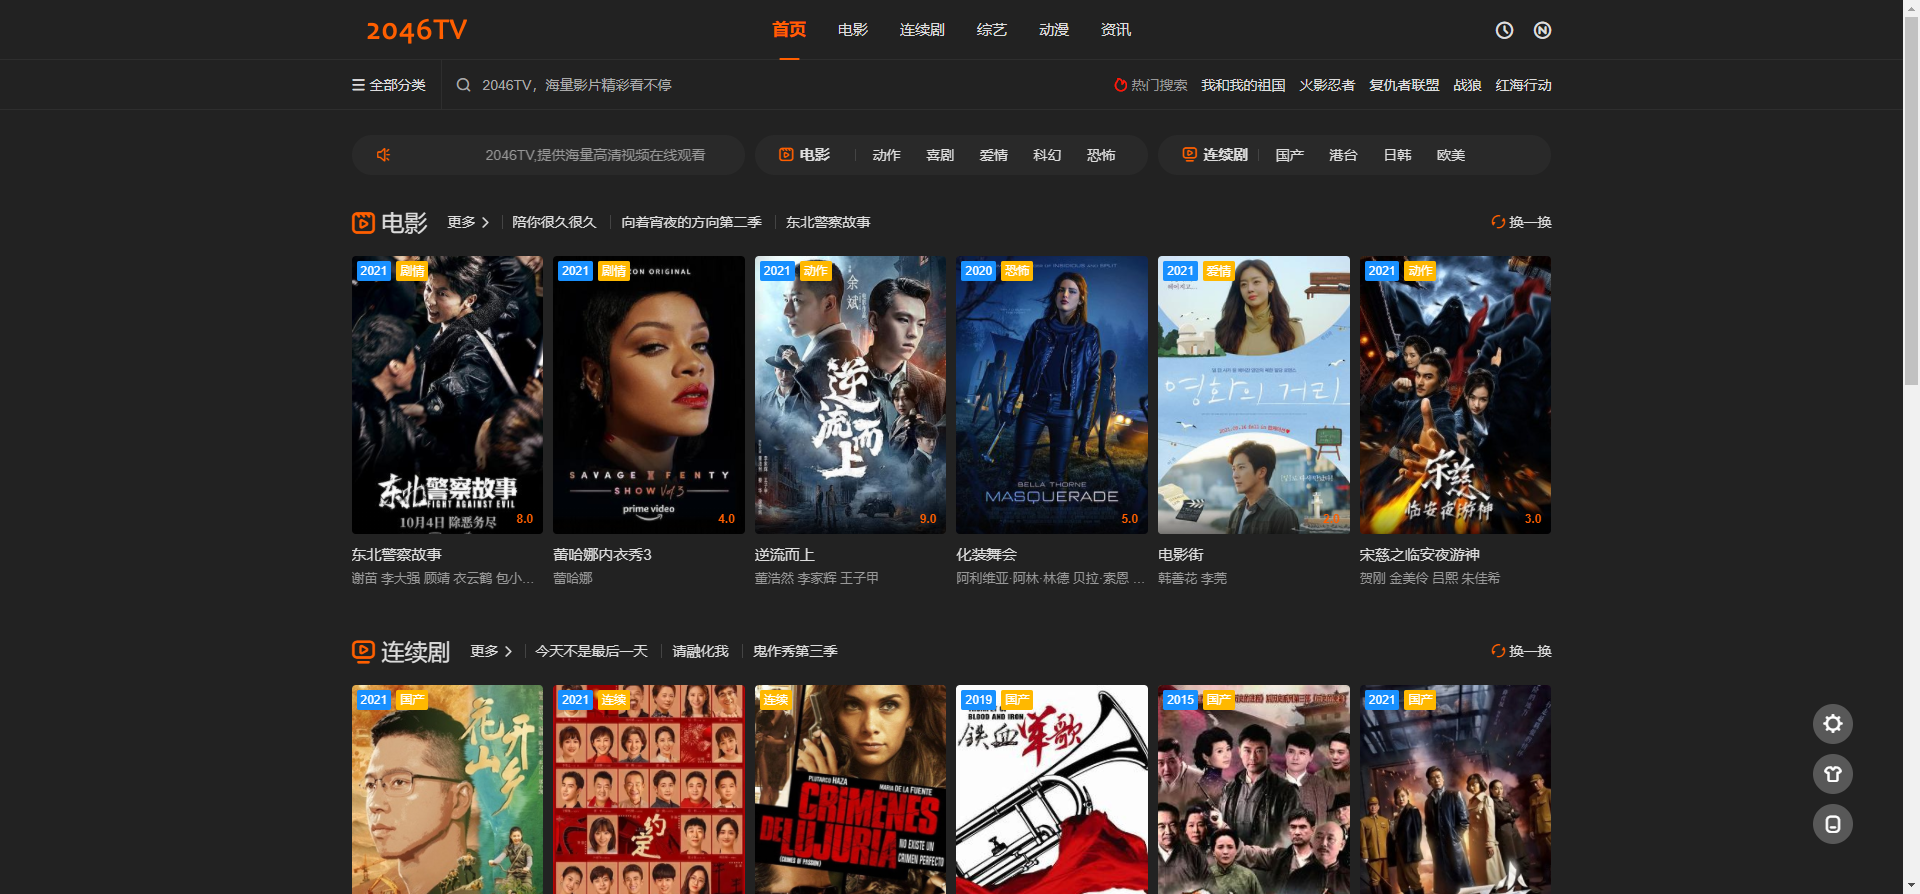Filter series by 日韩

tap(1397, 155)
